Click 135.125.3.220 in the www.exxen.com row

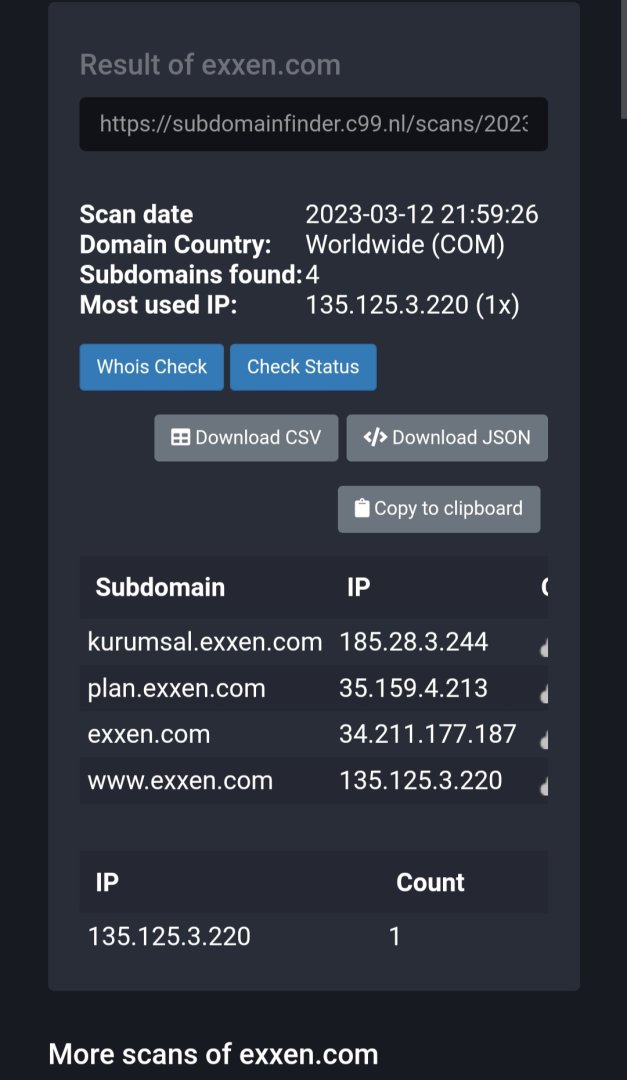[x=420, y=781]
